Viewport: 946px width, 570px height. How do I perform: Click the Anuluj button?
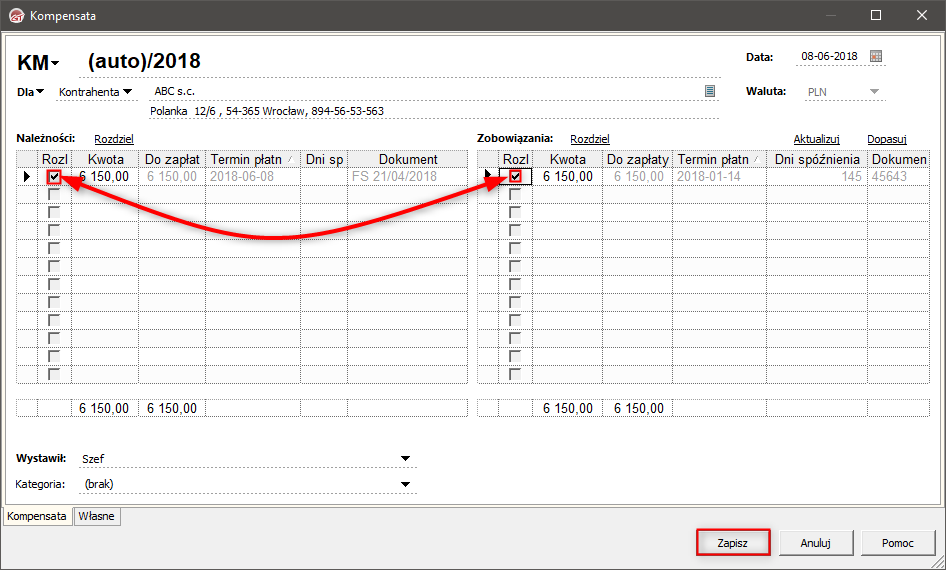click(x=816, y=543)
